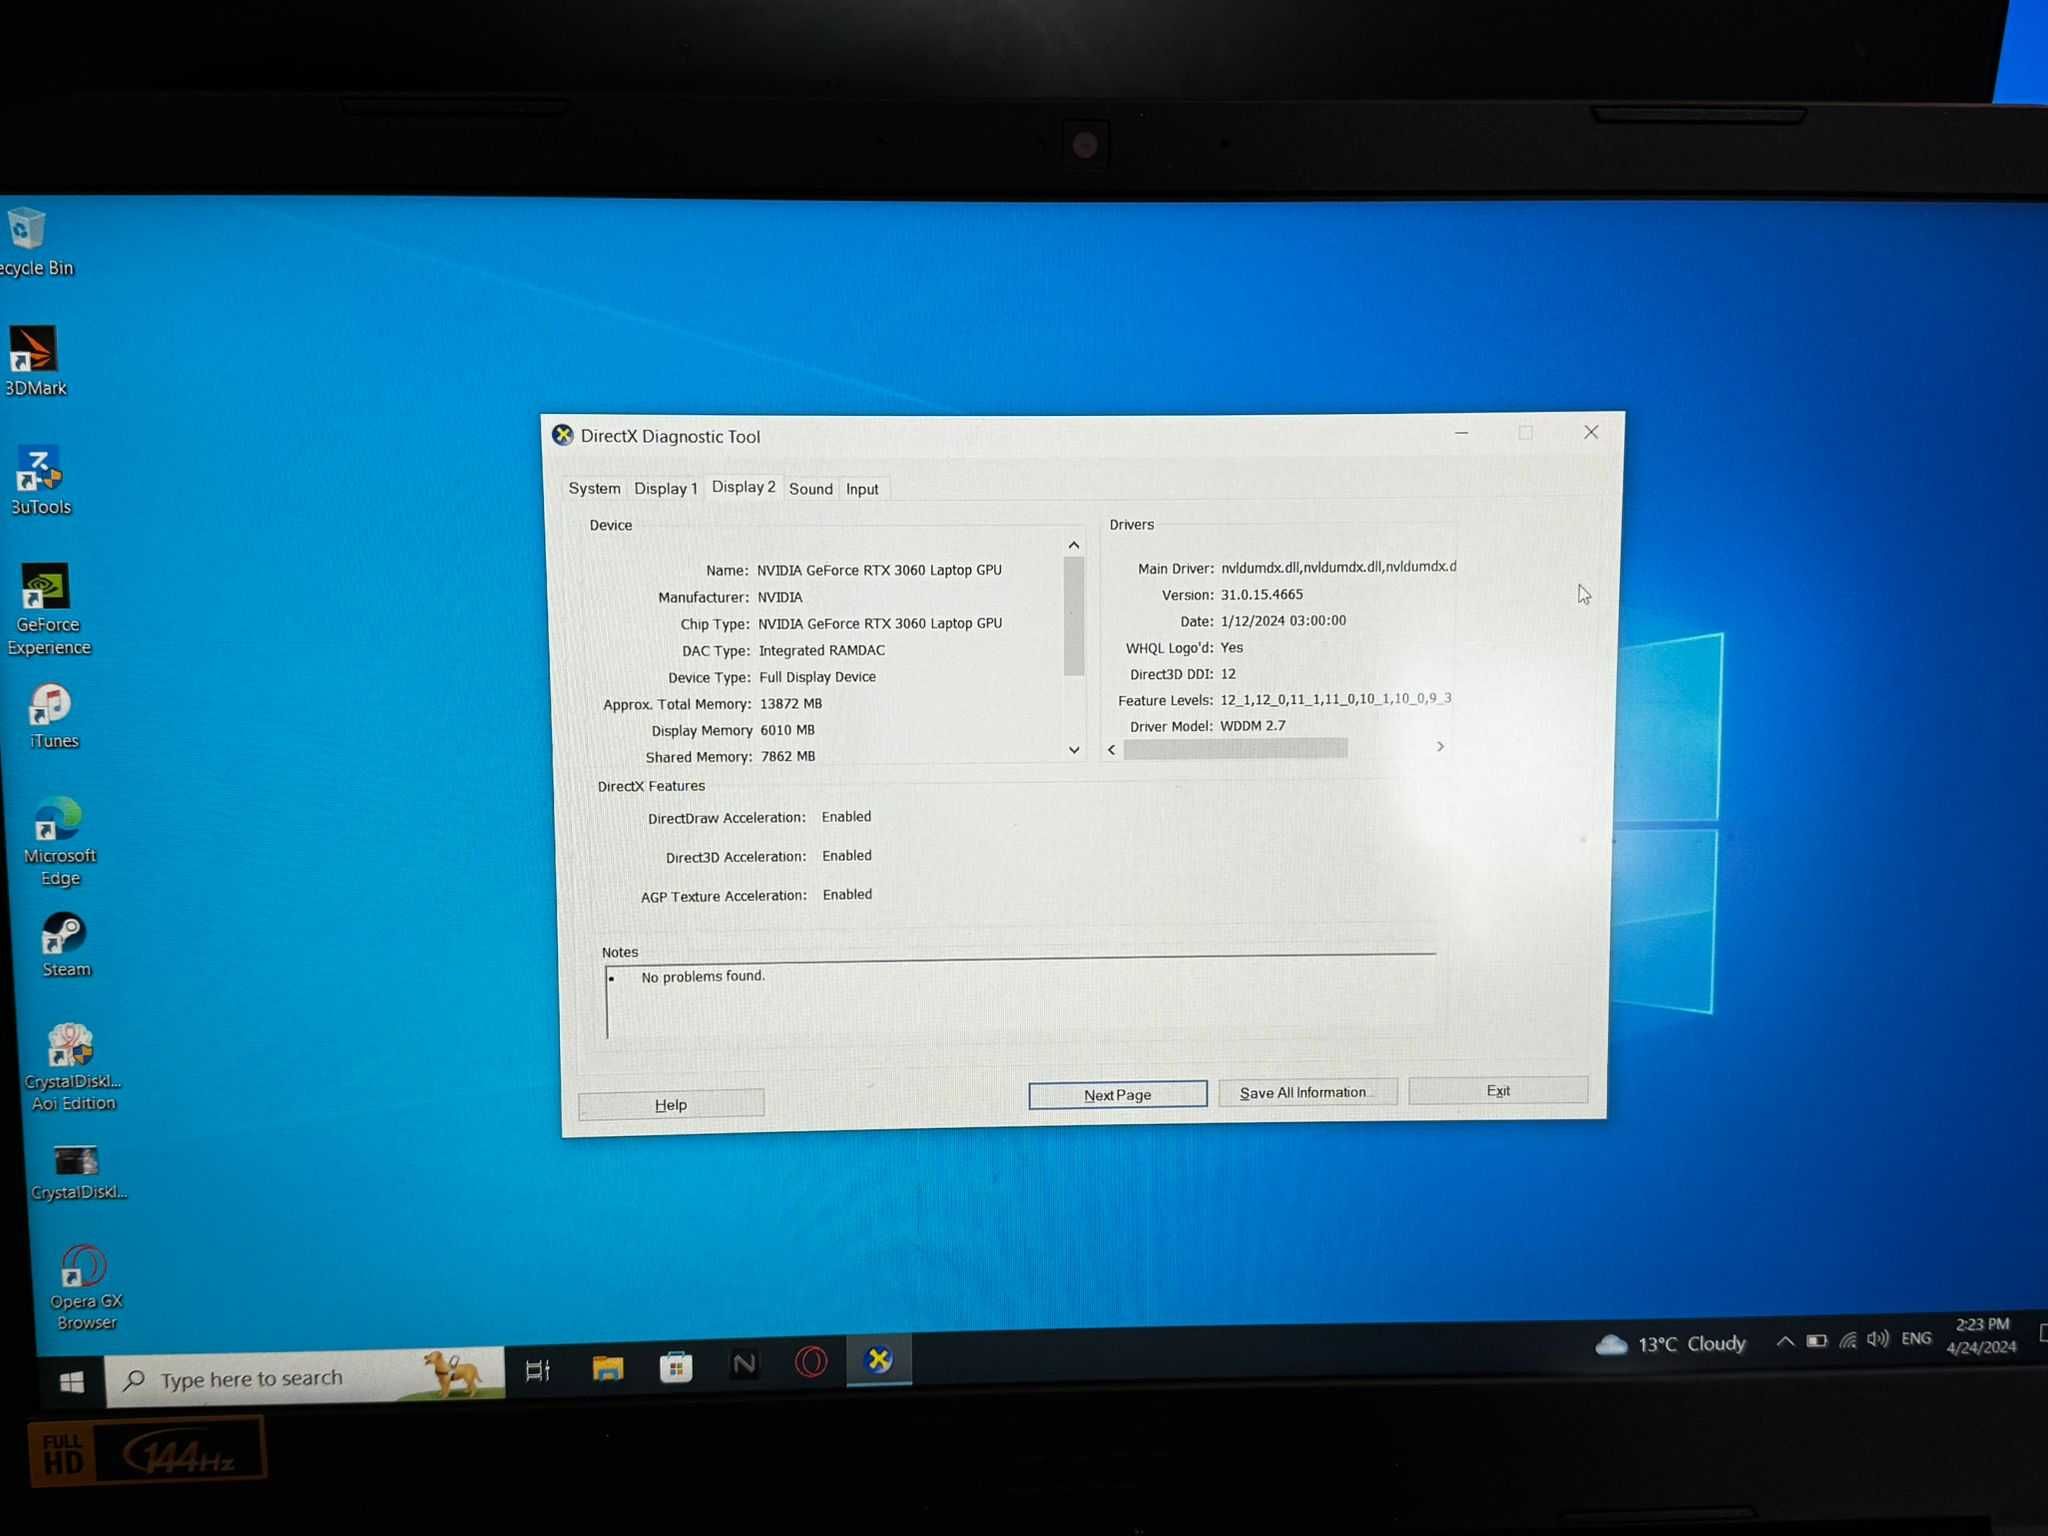Screen dimensions: 2048x1536
Task: Toggle Direct3D Acceleration enabled state
Action: coord(845,855)
